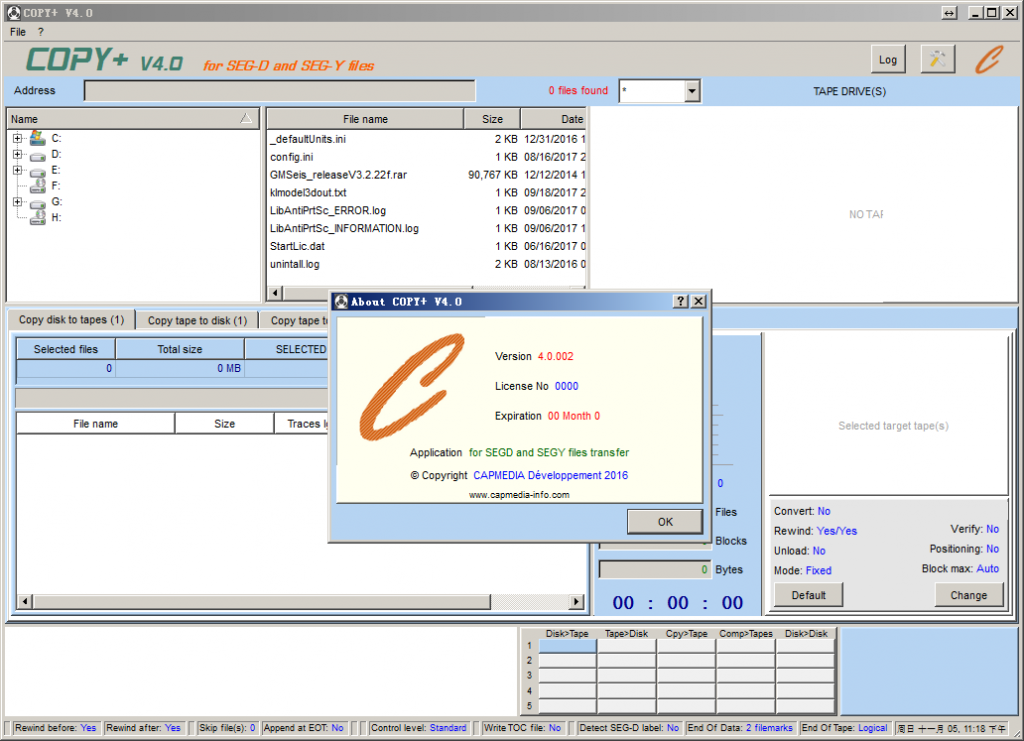Click the About dialog help question mark
The image size is (1024, 741).
680,301
